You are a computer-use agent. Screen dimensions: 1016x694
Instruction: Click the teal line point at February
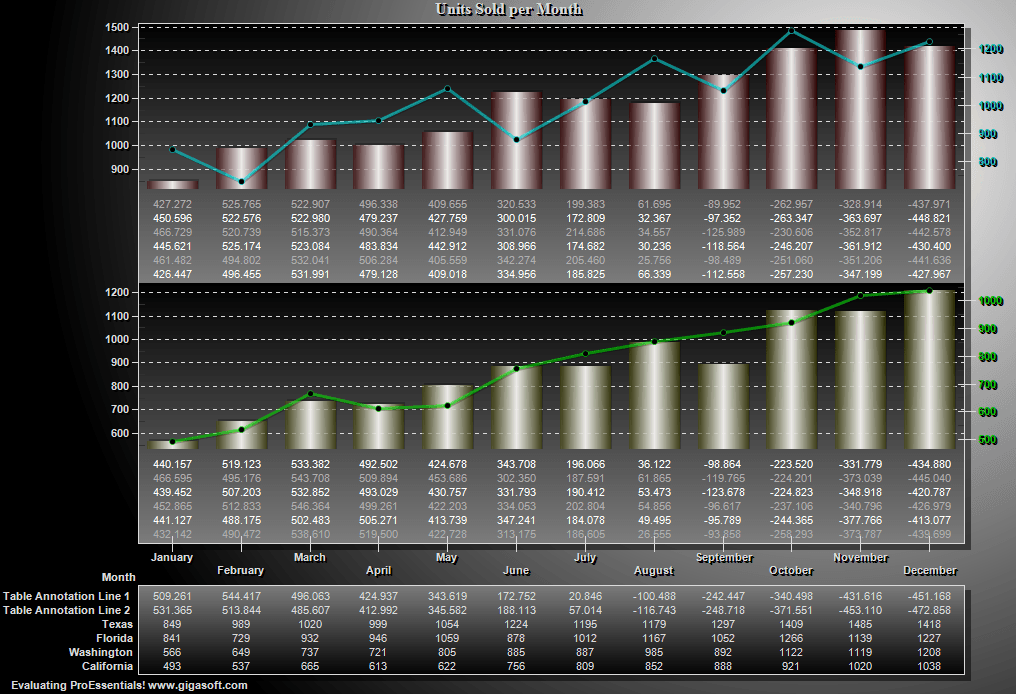(241, 181)
